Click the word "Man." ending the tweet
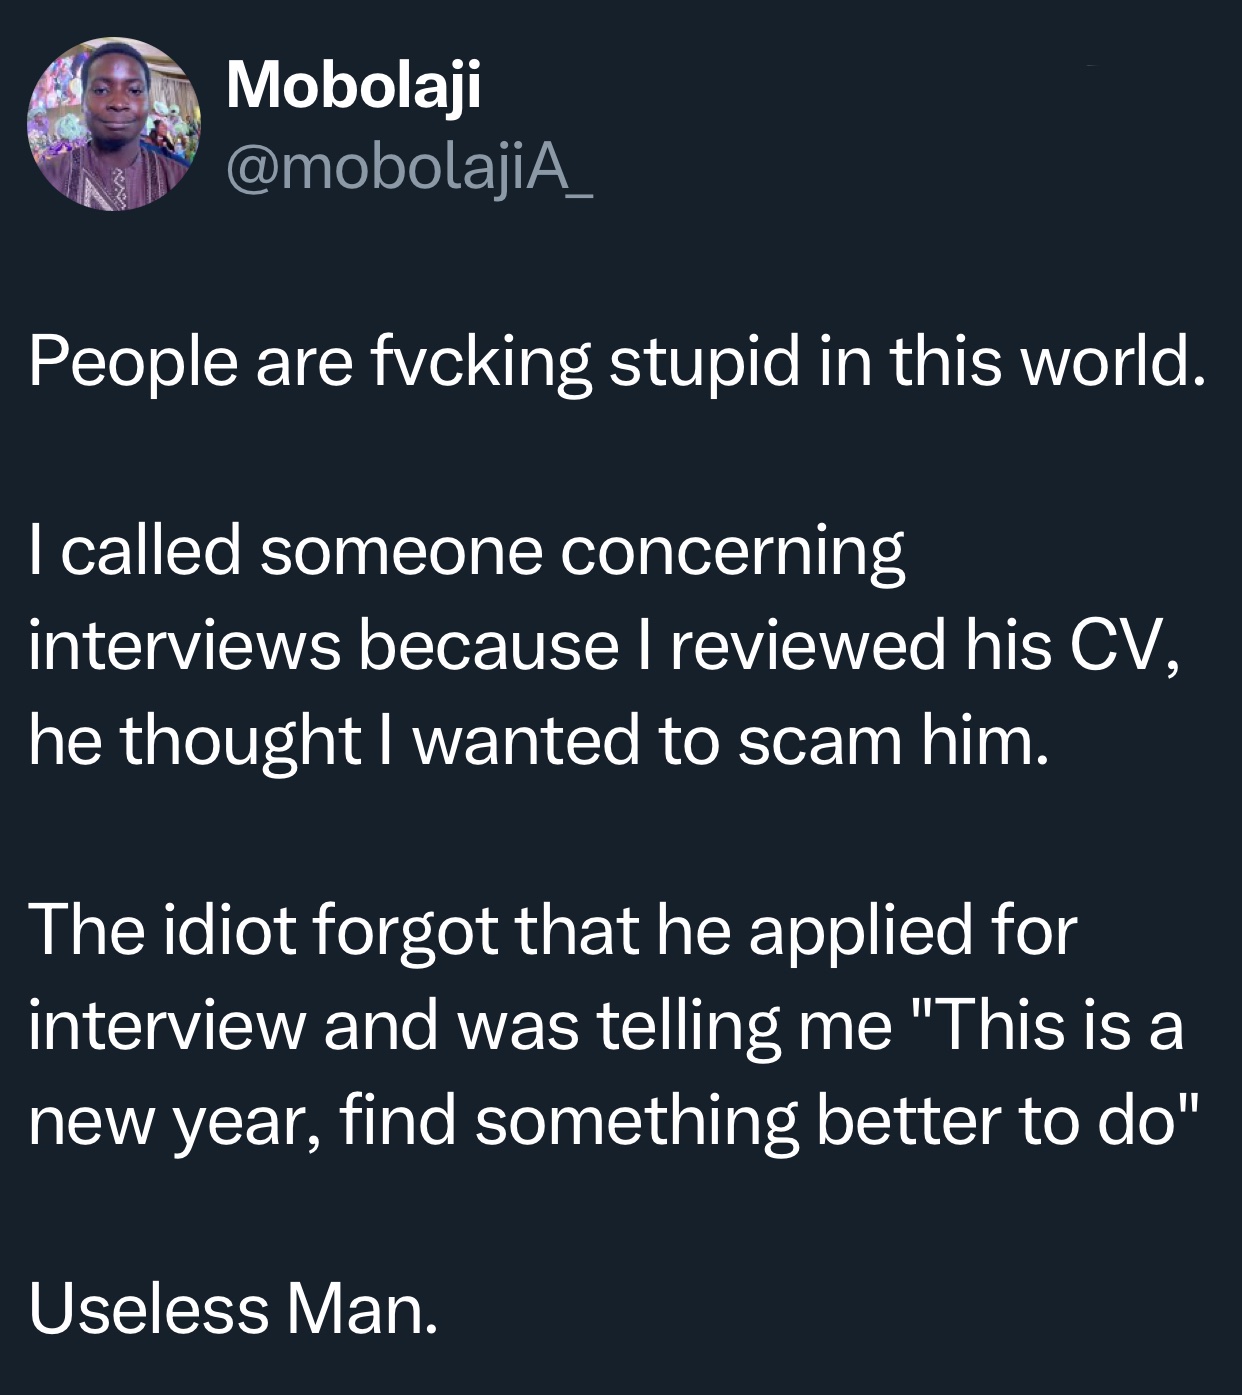The image size is (1242, 1395). [x=363, y=1311]
